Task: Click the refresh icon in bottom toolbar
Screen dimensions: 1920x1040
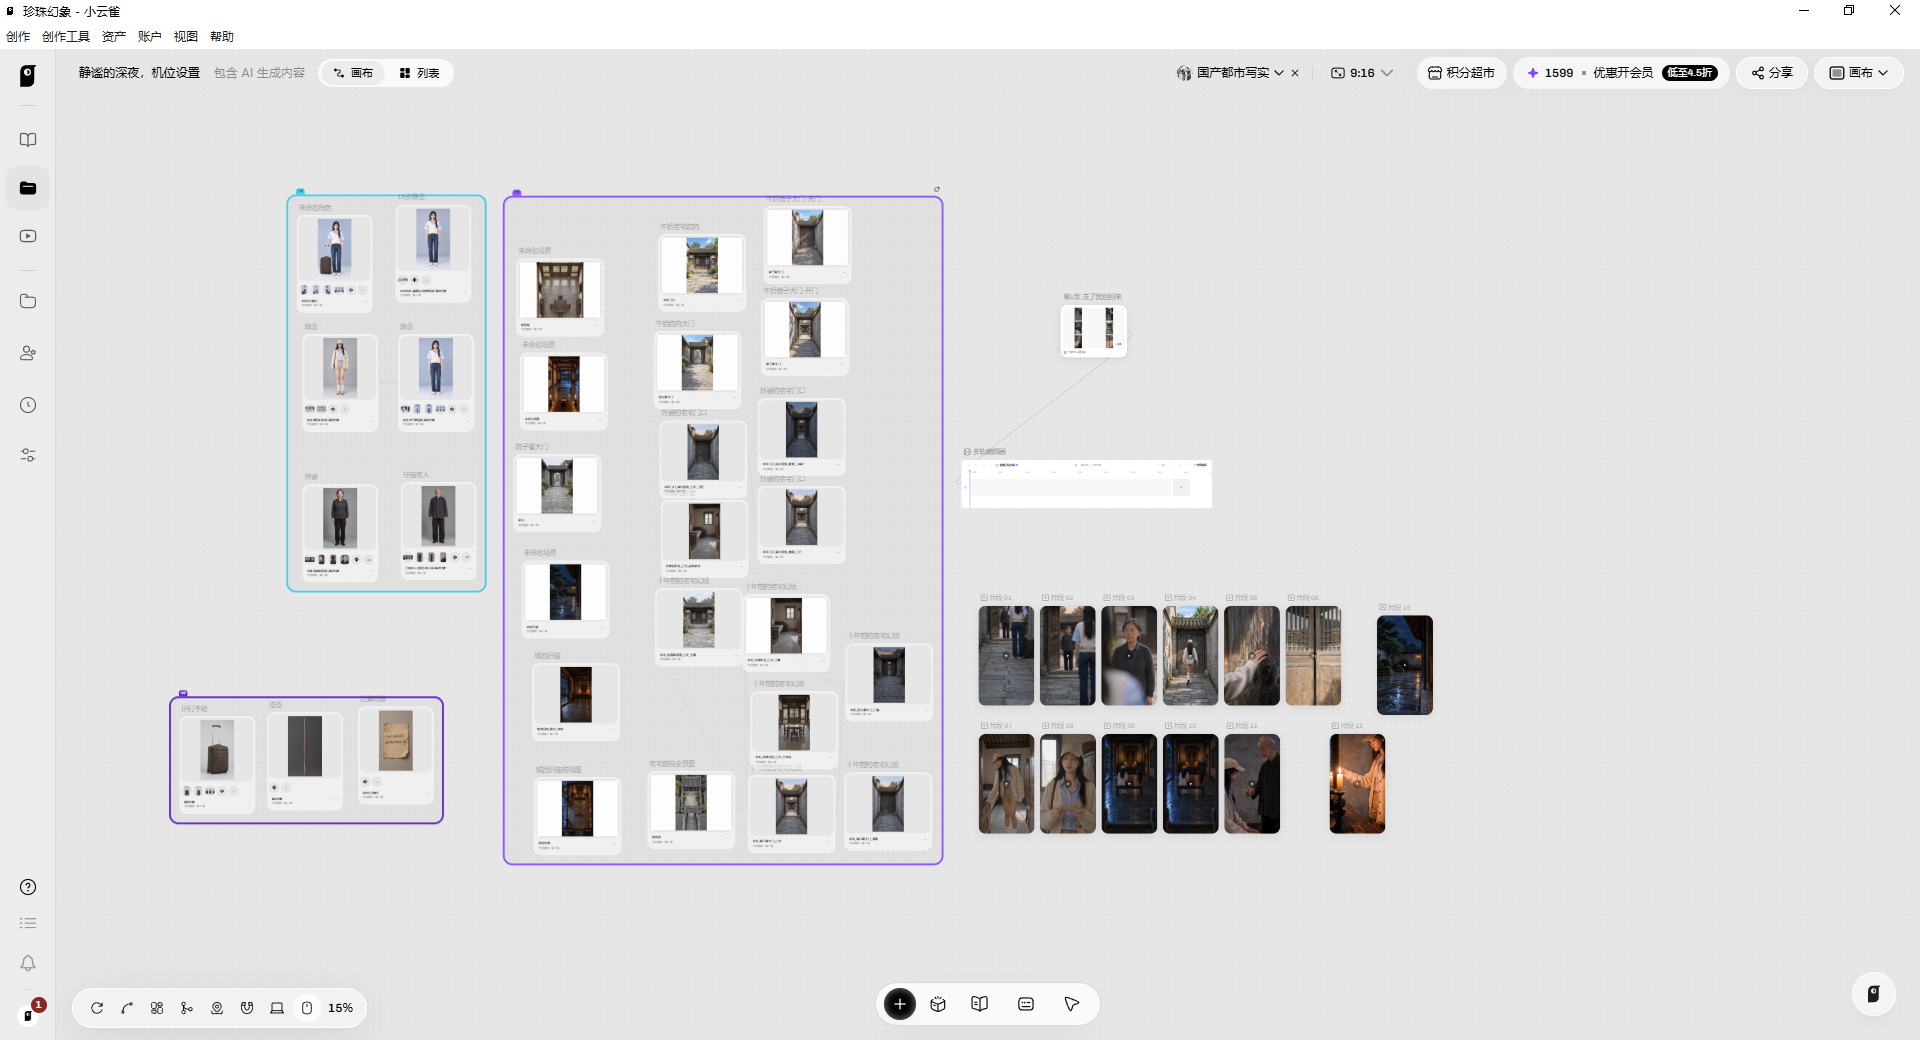Action: pyautogui.click(x=97, y=1008)
